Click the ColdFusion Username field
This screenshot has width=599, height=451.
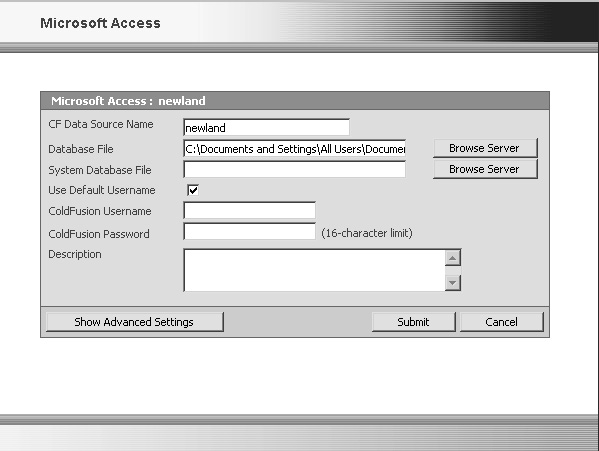pos(249,210)
